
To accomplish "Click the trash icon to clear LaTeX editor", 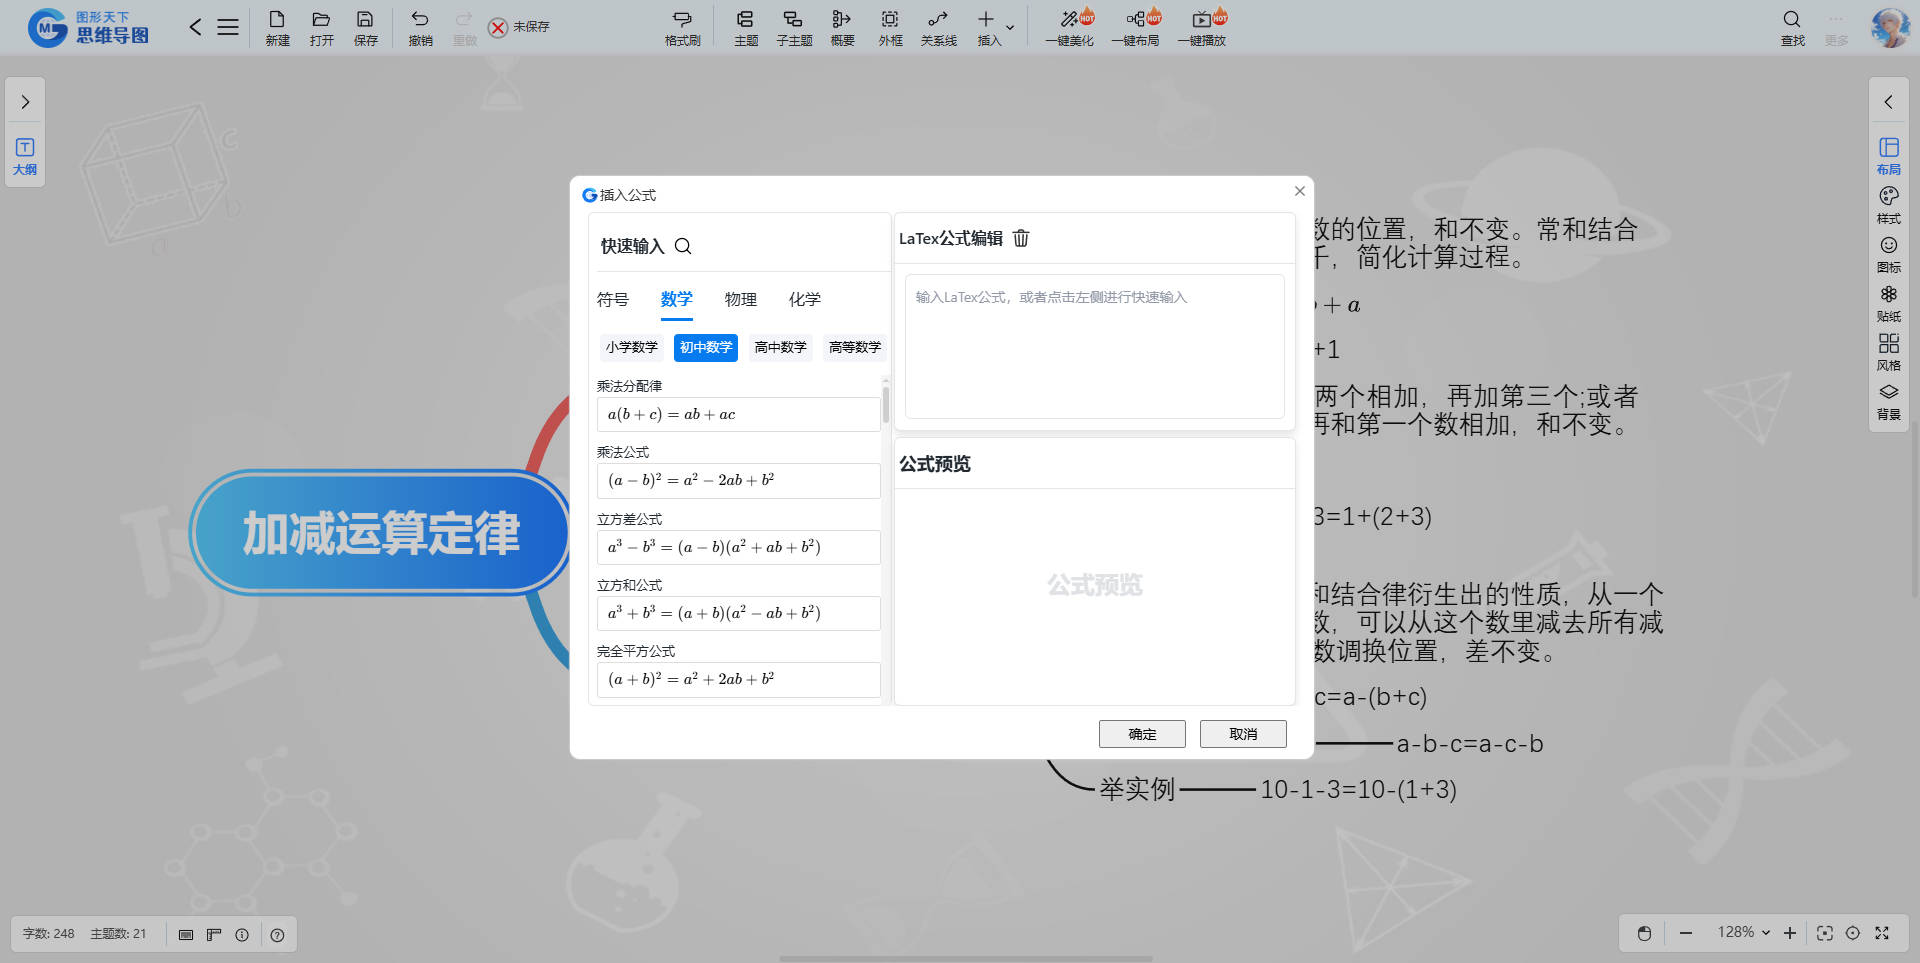I will 1021,238.
